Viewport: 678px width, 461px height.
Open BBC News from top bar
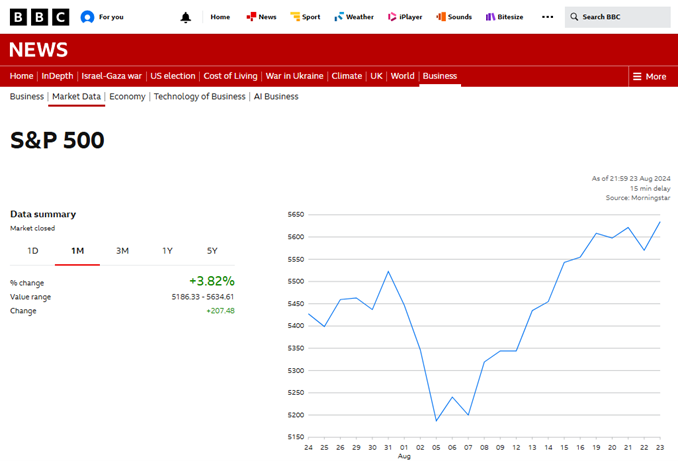click(261, 17)
